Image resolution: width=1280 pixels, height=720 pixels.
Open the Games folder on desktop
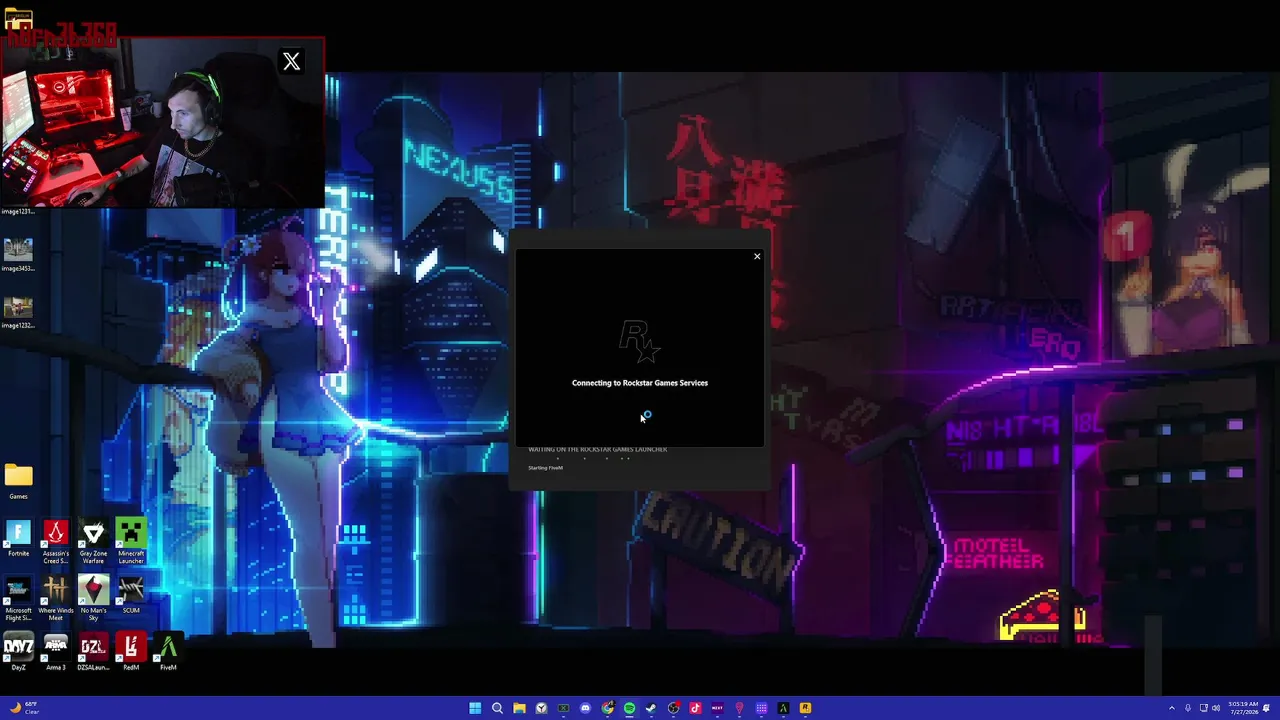click(18, 481)
